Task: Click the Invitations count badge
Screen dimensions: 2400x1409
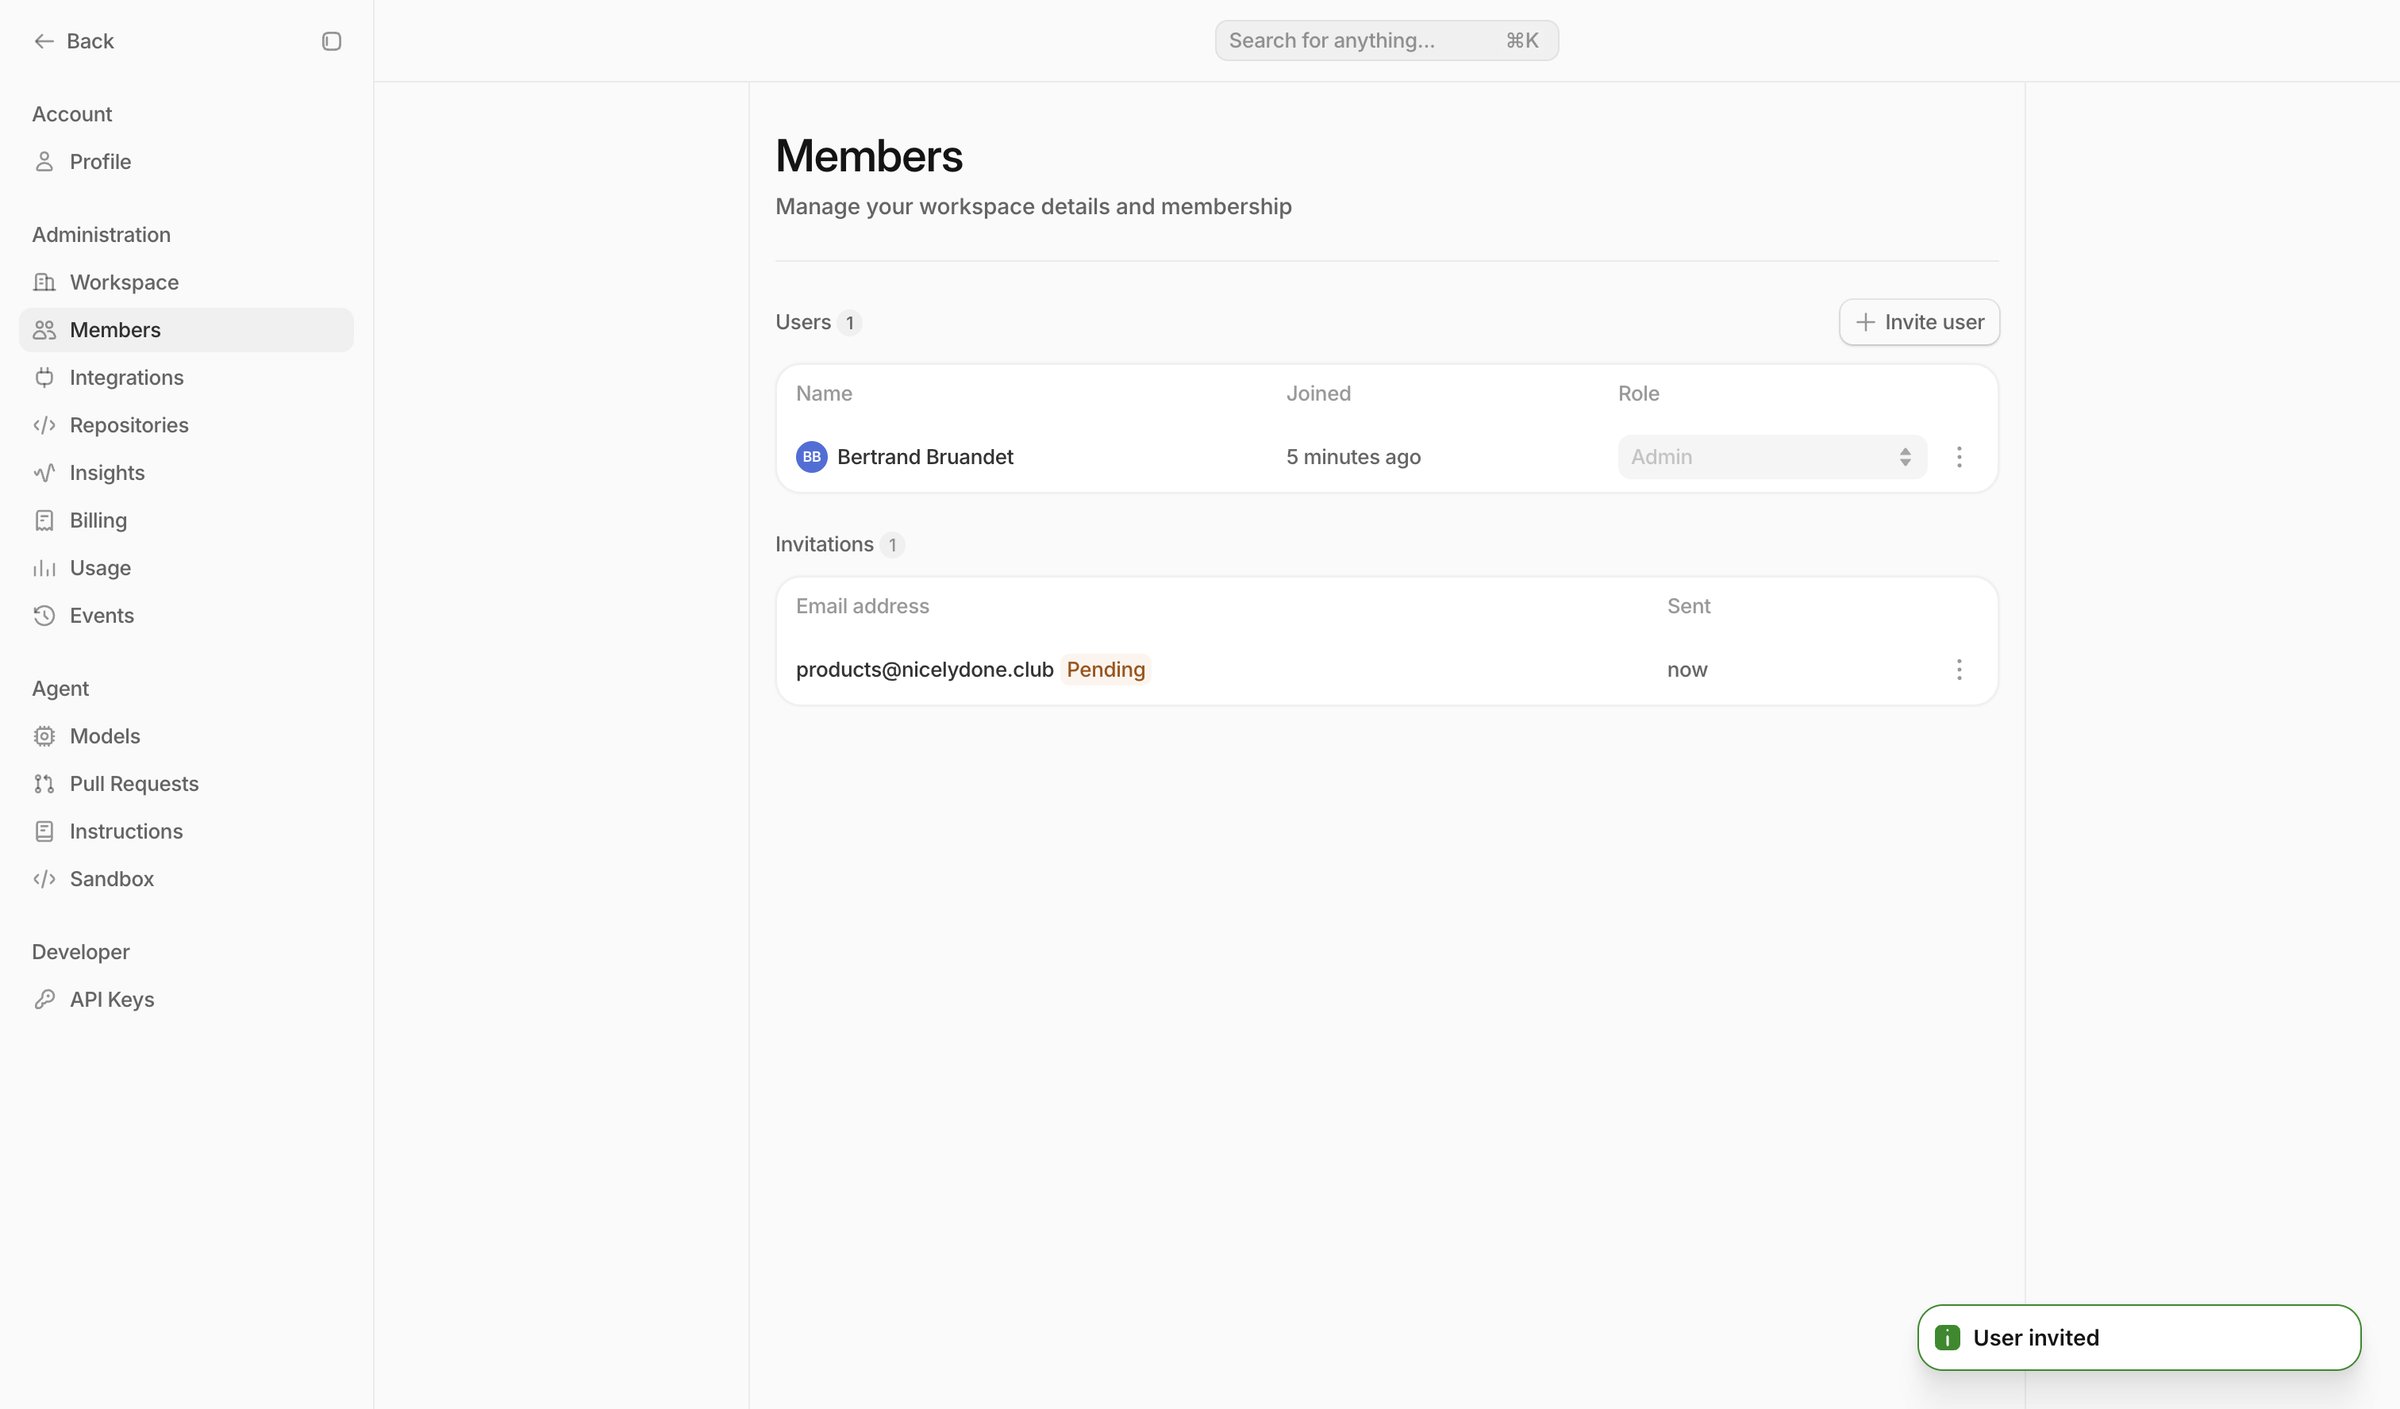Action: pyautogui.click(x=892, y=545)
